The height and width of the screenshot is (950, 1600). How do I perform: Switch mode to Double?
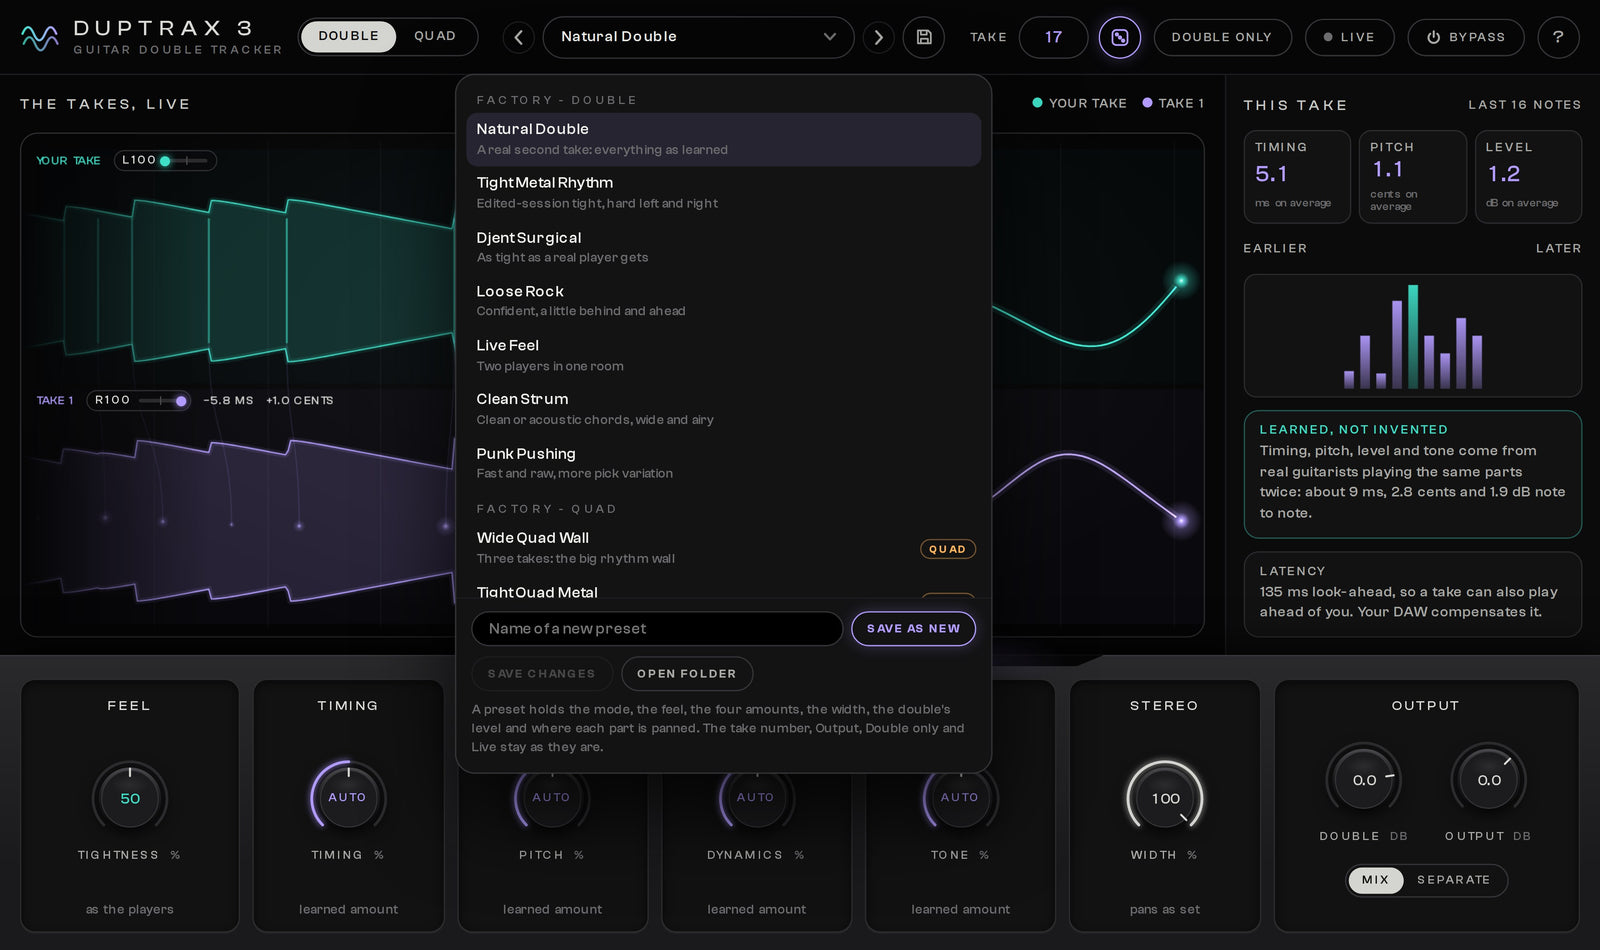click(x=348, y=36)
